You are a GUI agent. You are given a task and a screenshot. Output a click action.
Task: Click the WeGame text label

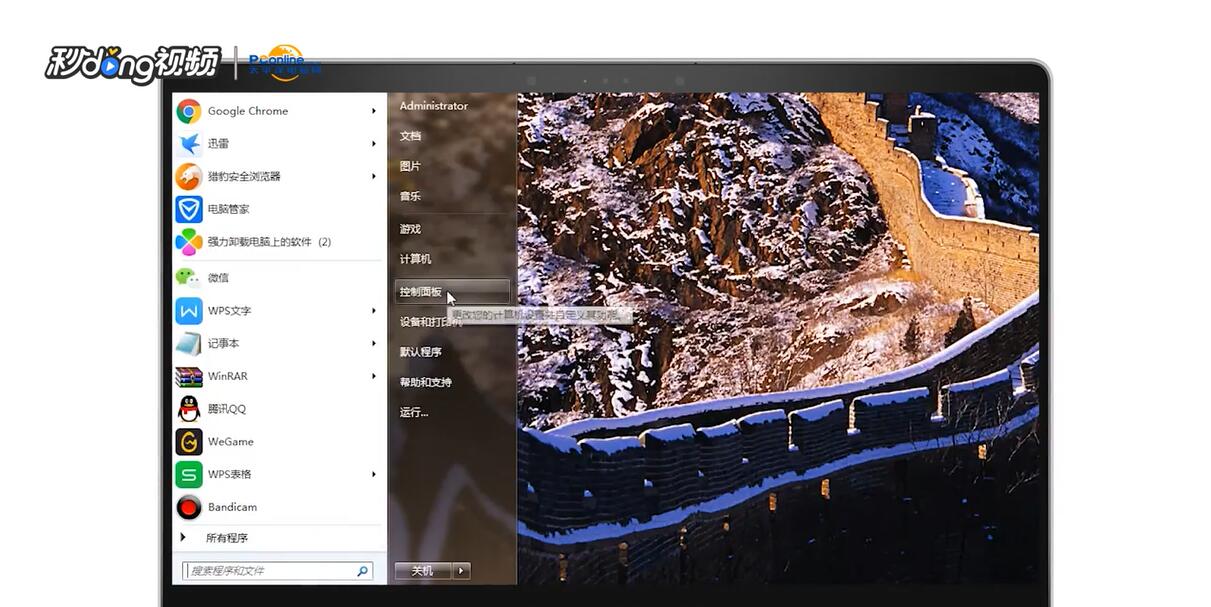pyautogui.click(x=230, y=442)
